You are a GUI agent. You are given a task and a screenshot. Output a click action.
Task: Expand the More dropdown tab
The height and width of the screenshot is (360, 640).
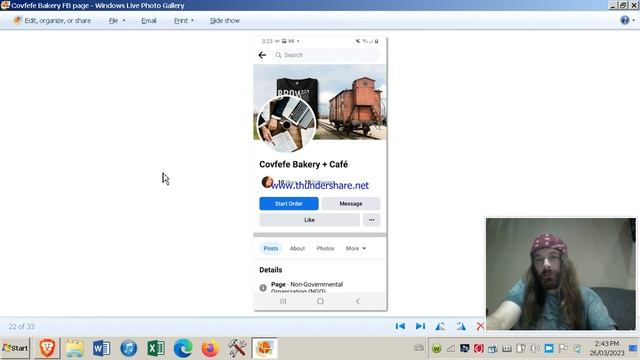click(356, 248)
